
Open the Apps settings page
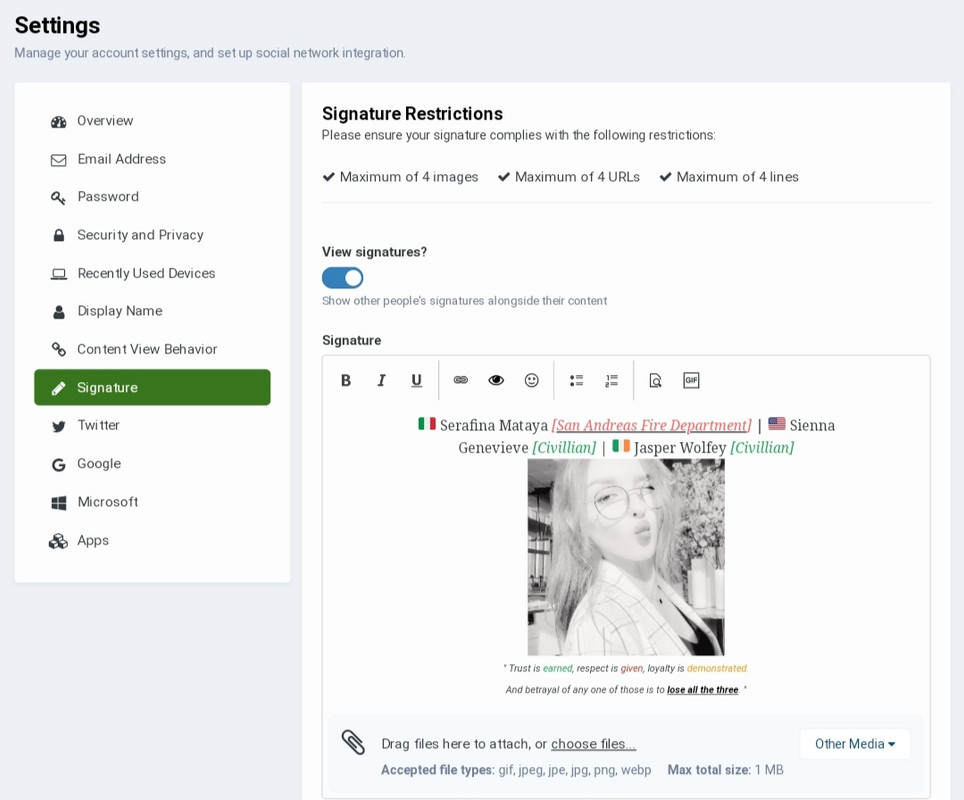coord(152,541)
